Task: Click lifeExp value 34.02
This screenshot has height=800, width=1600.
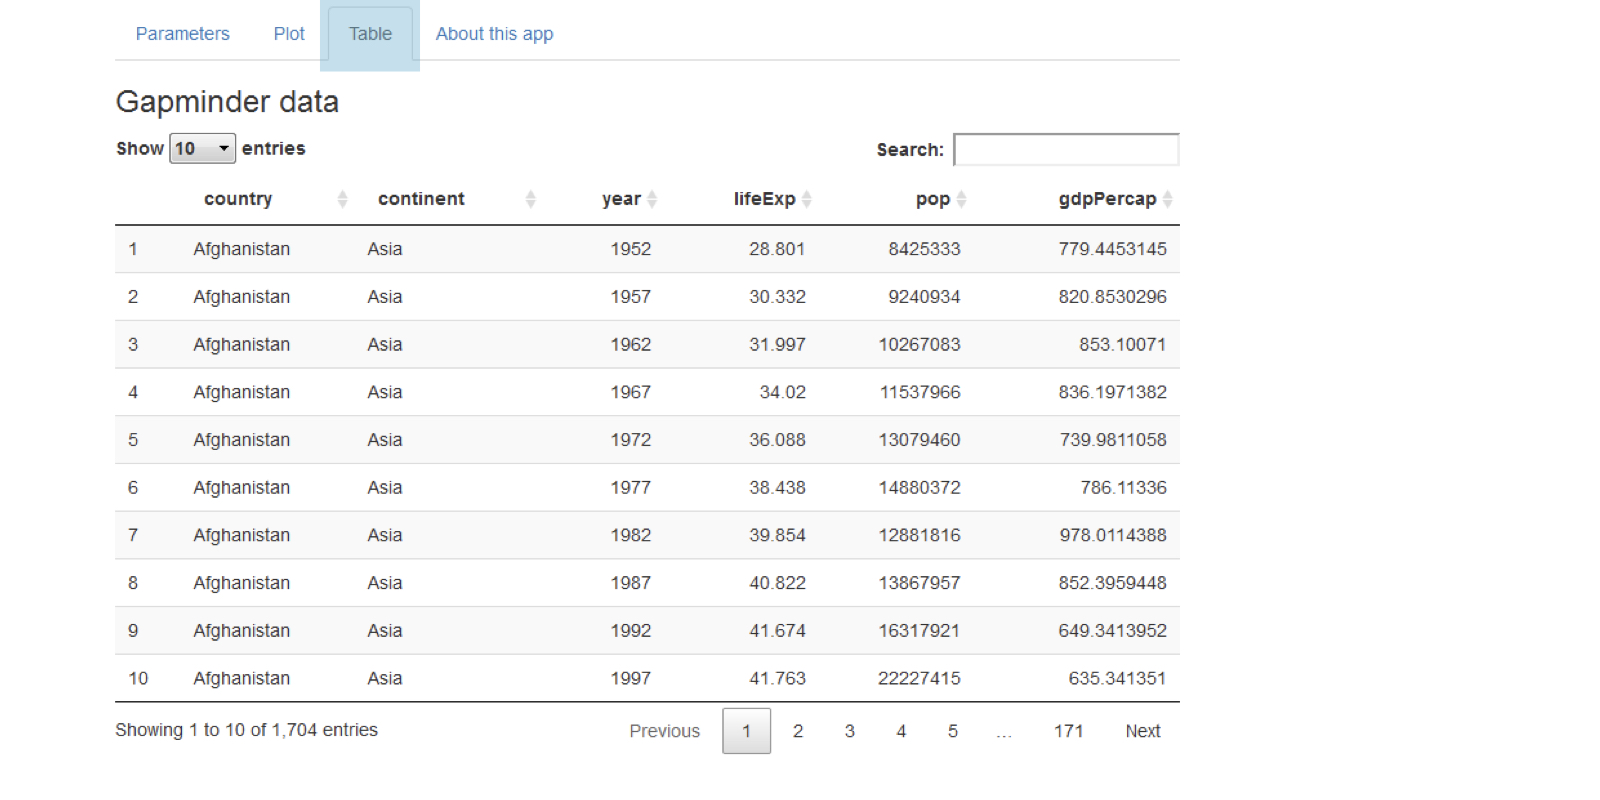Action: pos(783,392)
